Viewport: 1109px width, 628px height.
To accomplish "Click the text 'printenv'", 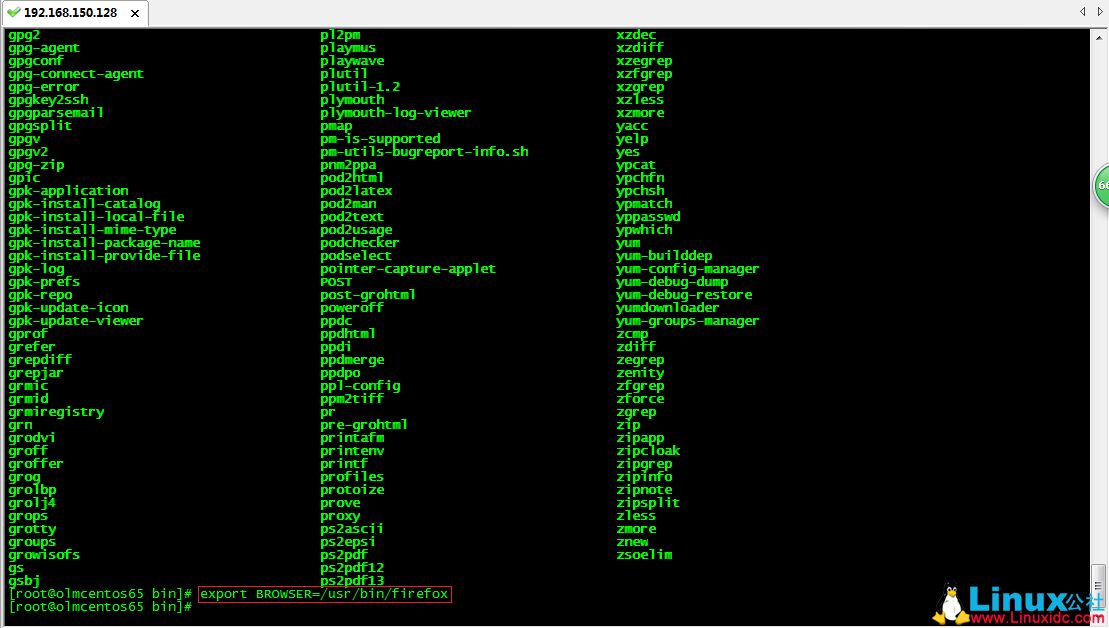I will 352,450.
